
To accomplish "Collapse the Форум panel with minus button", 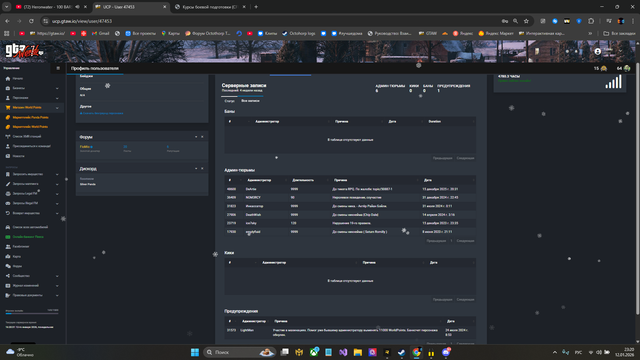I will (196, 137).
